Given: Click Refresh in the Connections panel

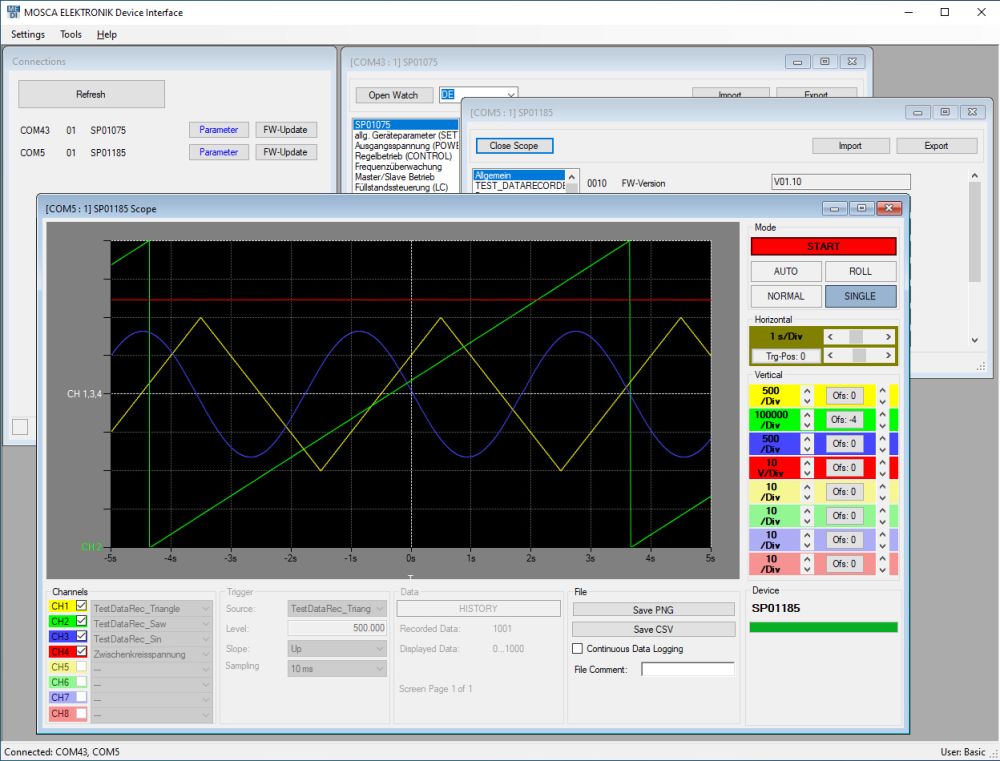Looking at the screenshot, I should click(x=91, y=94).
